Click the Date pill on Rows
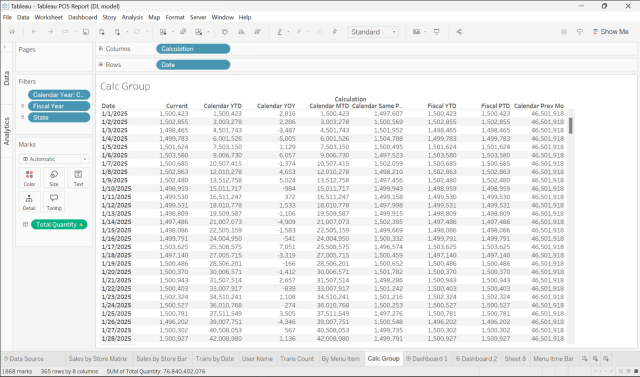This screenshot has width=640, height=377. (193, 64)
